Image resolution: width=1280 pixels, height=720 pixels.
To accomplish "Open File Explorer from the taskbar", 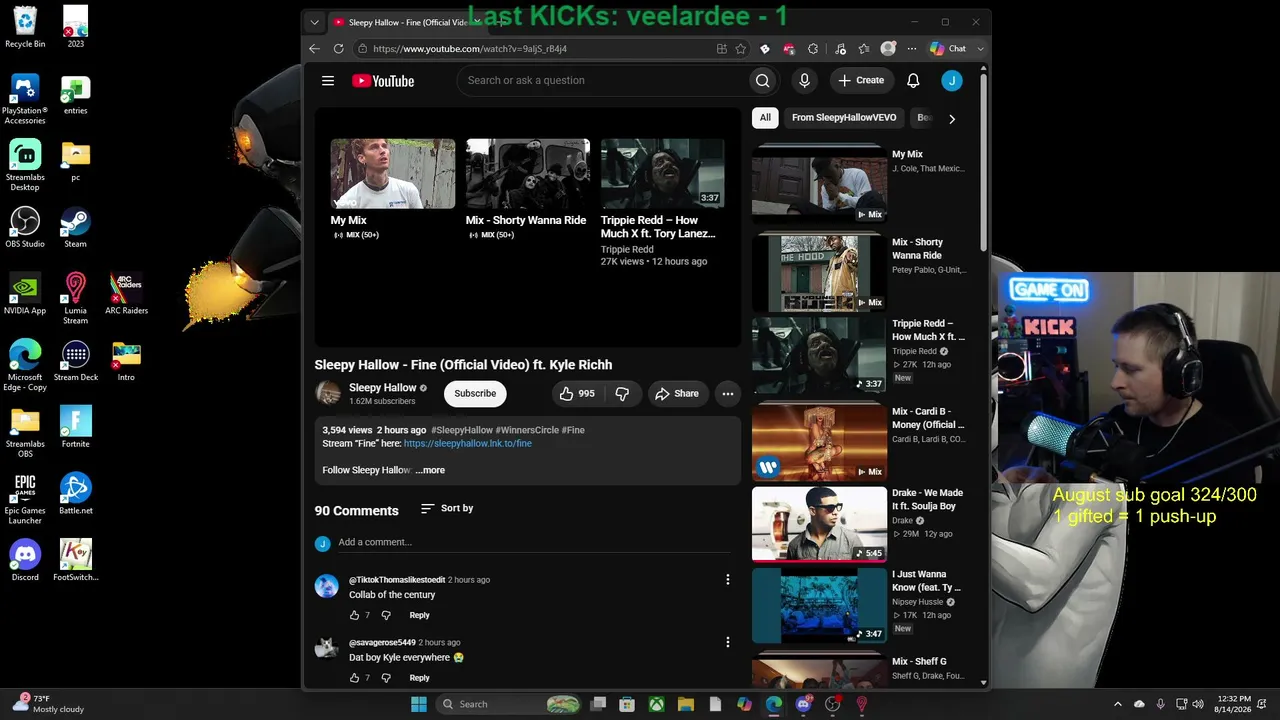I will point(686,704).
